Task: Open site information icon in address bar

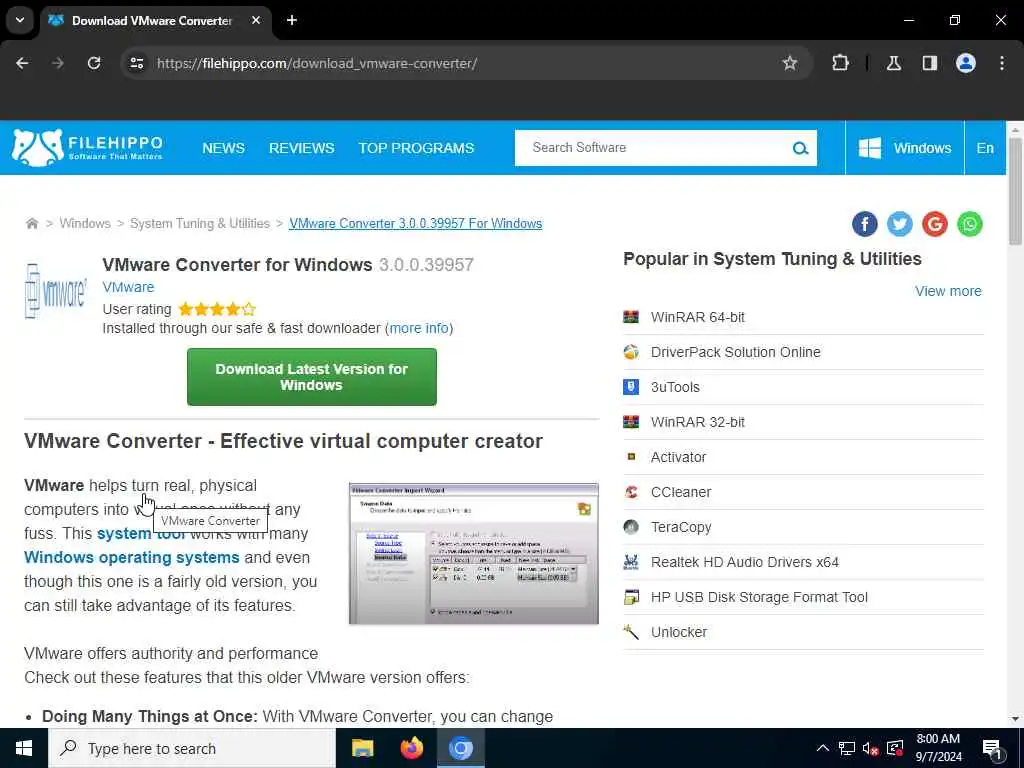Action: 136,63
